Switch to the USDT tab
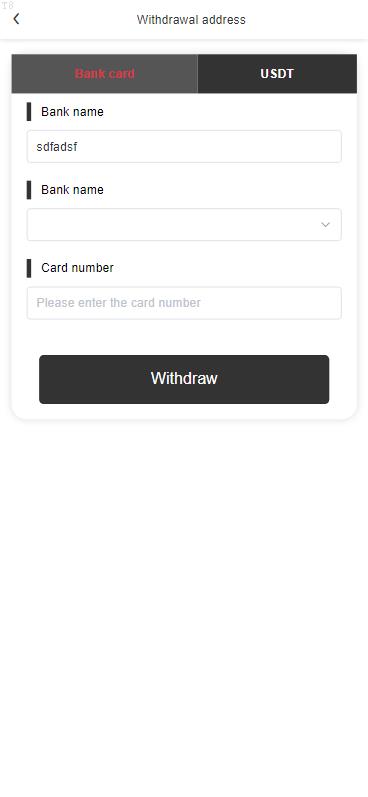The height and width of the screenshot is (797, 368). [x=277, y=74]
